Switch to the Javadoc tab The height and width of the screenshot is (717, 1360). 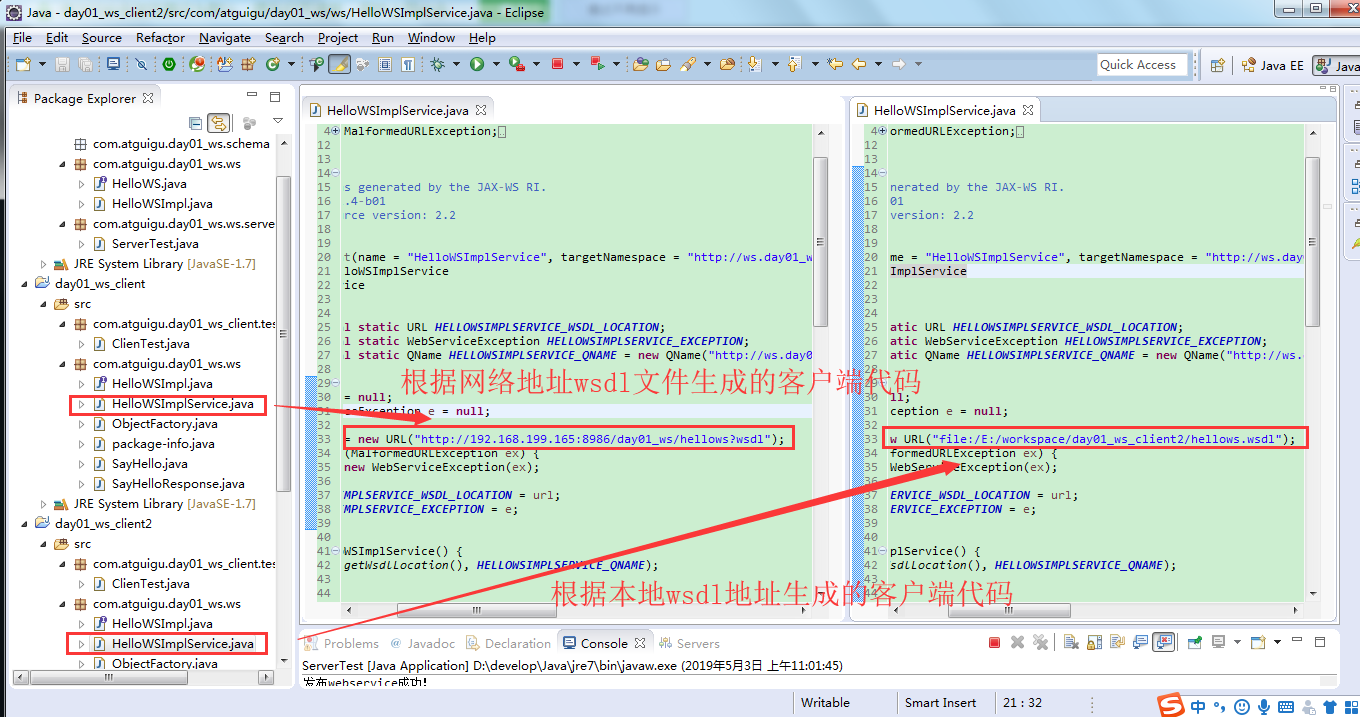point(423,643)
